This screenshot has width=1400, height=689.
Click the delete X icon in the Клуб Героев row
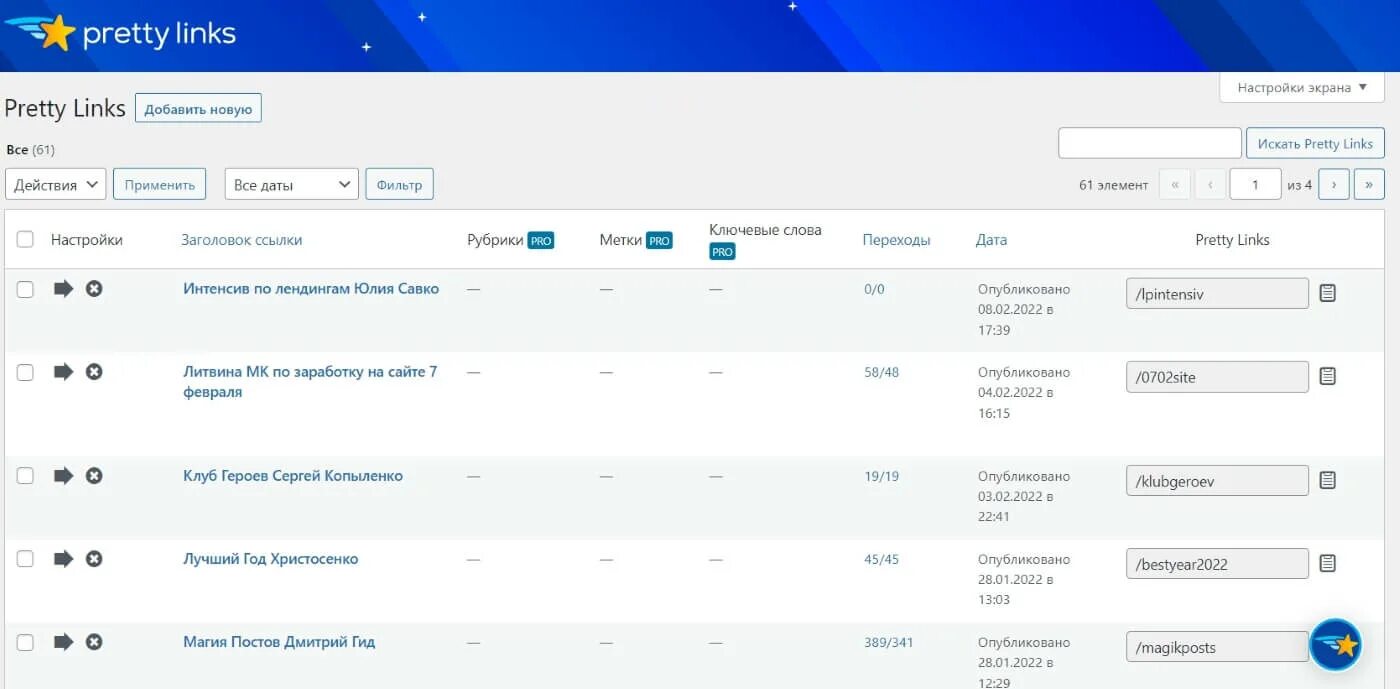(94, 476)
